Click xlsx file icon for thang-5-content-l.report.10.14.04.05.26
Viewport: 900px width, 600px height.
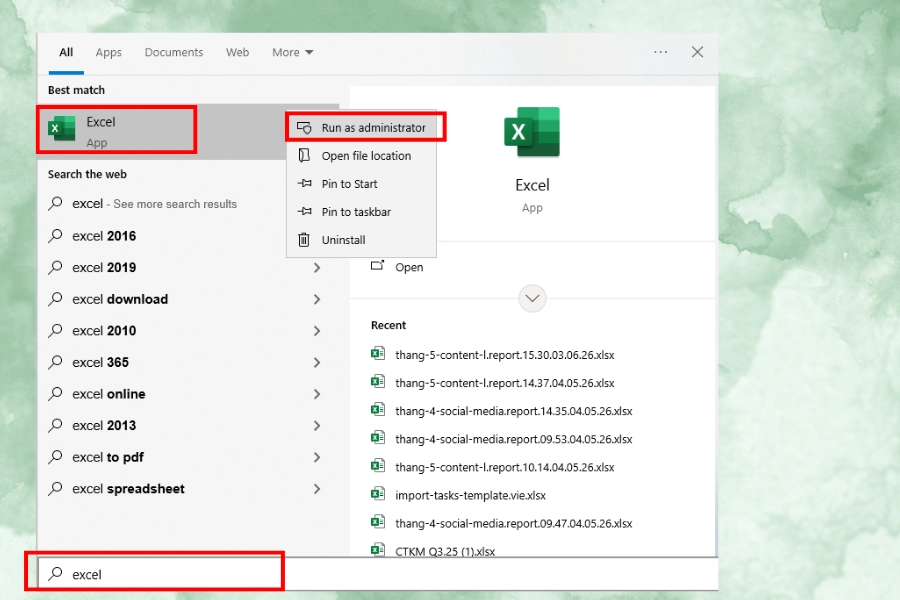tap(378, 466)
